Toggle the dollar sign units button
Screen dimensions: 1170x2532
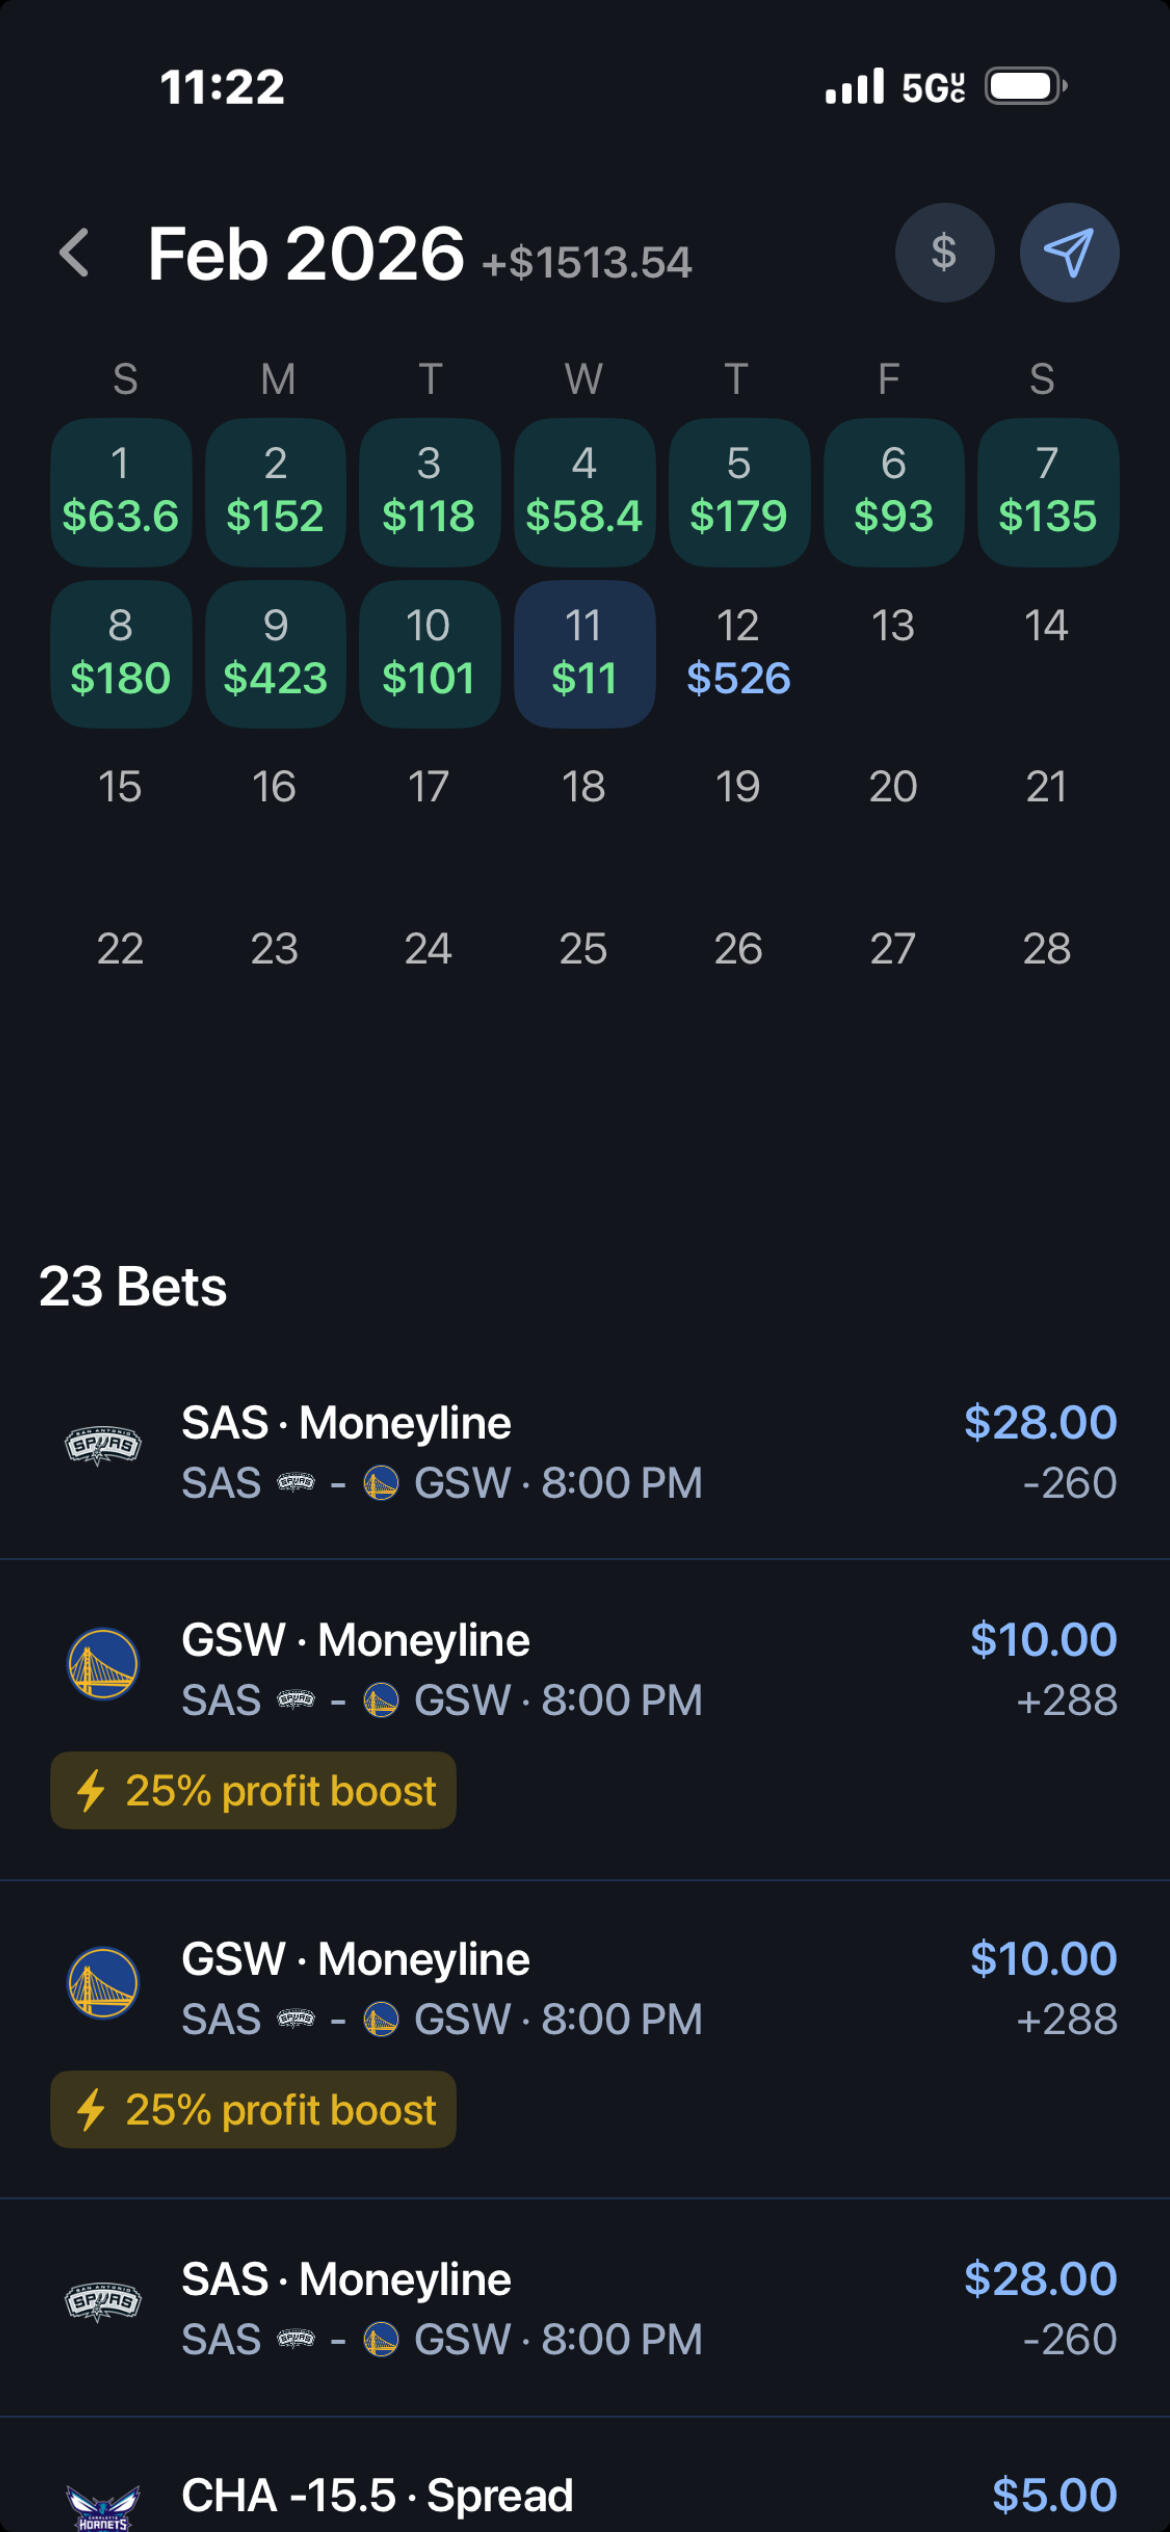pos(944,253)
